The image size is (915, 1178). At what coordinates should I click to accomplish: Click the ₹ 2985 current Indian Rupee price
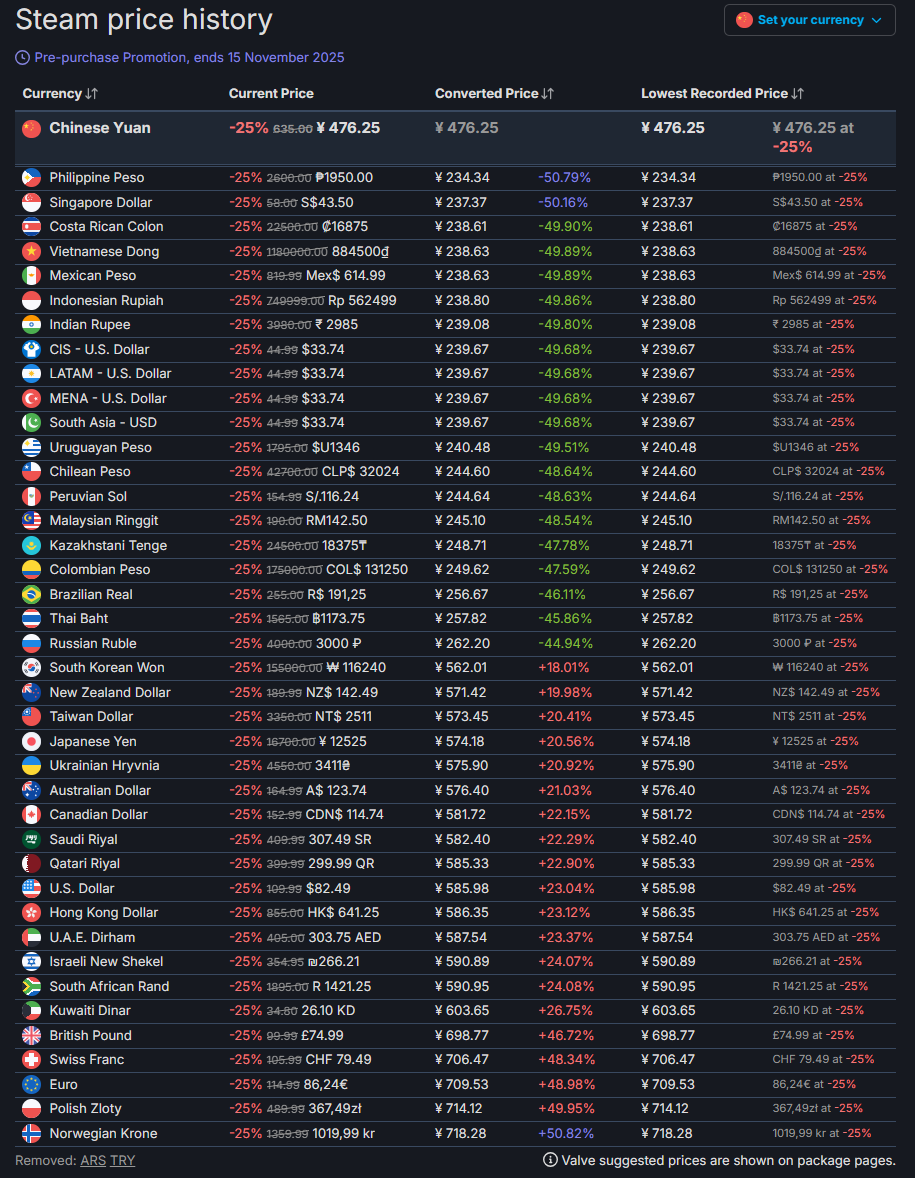(337, 325)
